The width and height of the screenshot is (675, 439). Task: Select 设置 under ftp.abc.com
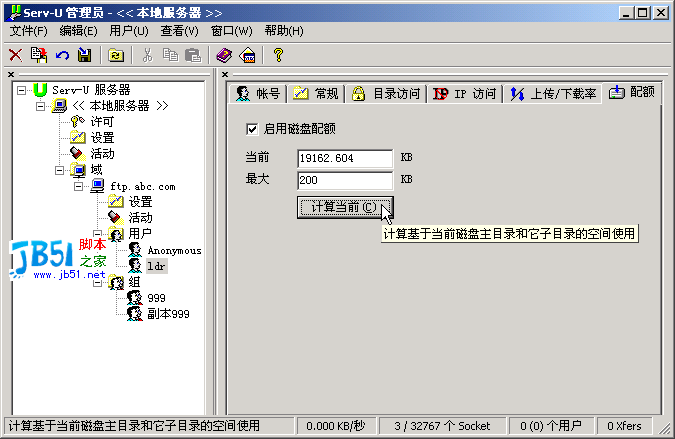pyautogui.click(x=140, y=201)
